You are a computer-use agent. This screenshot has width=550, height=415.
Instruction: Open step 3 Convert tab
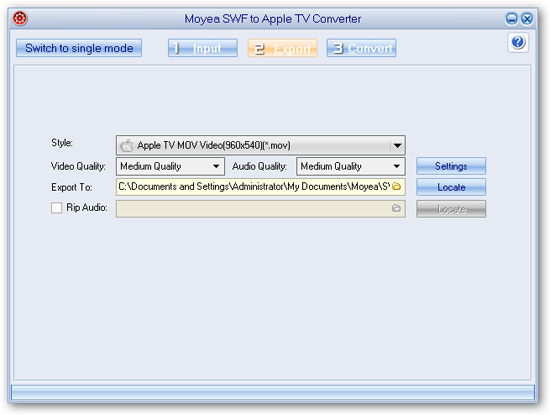point(362,48)
